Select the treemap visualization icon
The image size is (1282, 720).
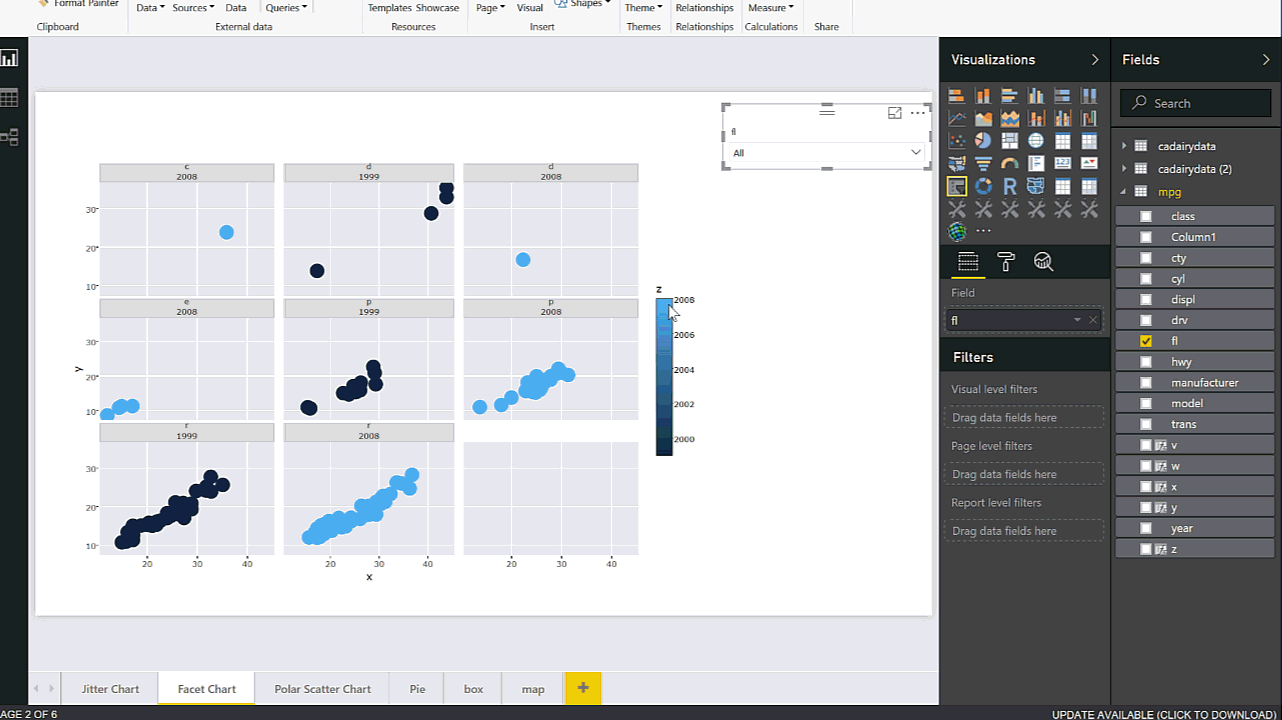point(1010,140)
